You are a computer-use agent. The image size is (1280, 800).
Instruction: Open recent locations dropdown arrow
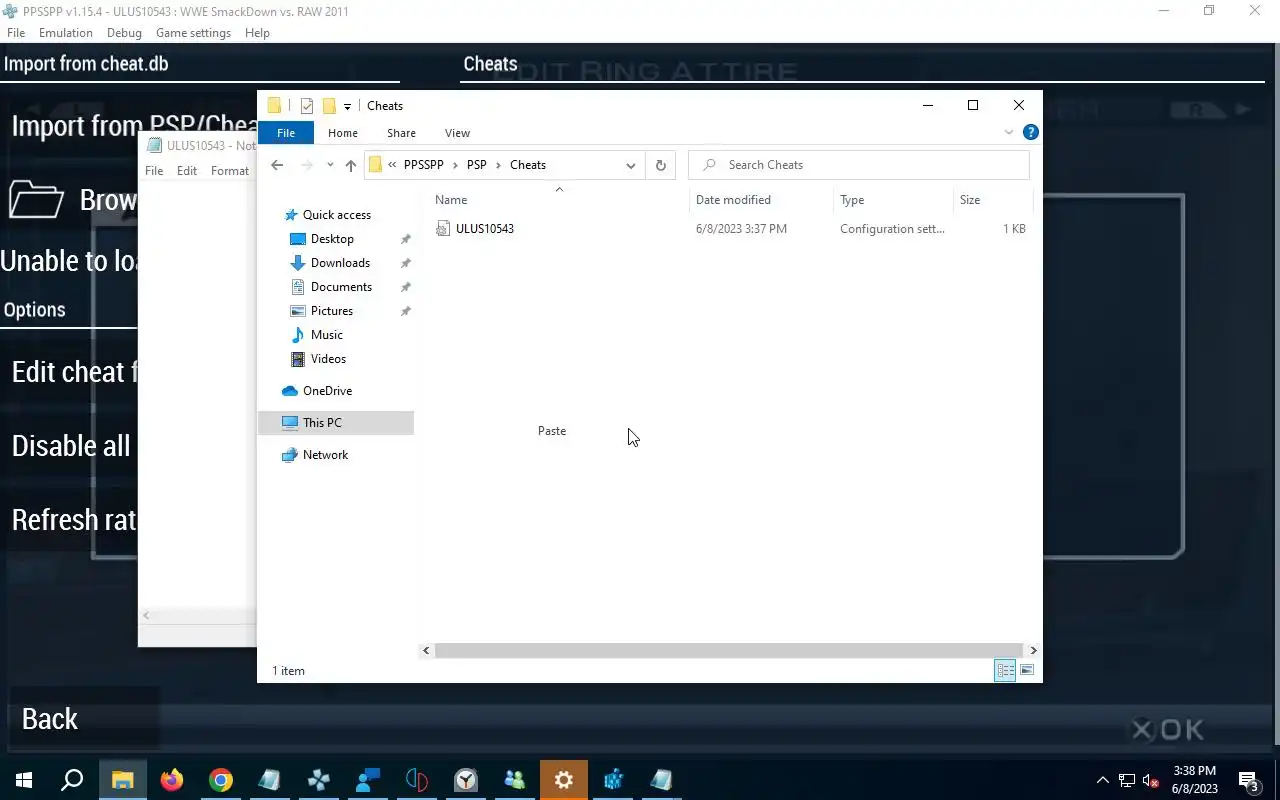[x=330, y=165]
